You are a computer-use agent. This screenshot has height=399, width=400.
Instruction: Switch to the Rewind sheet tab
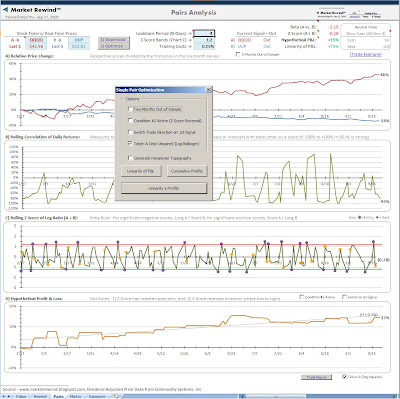40,396
